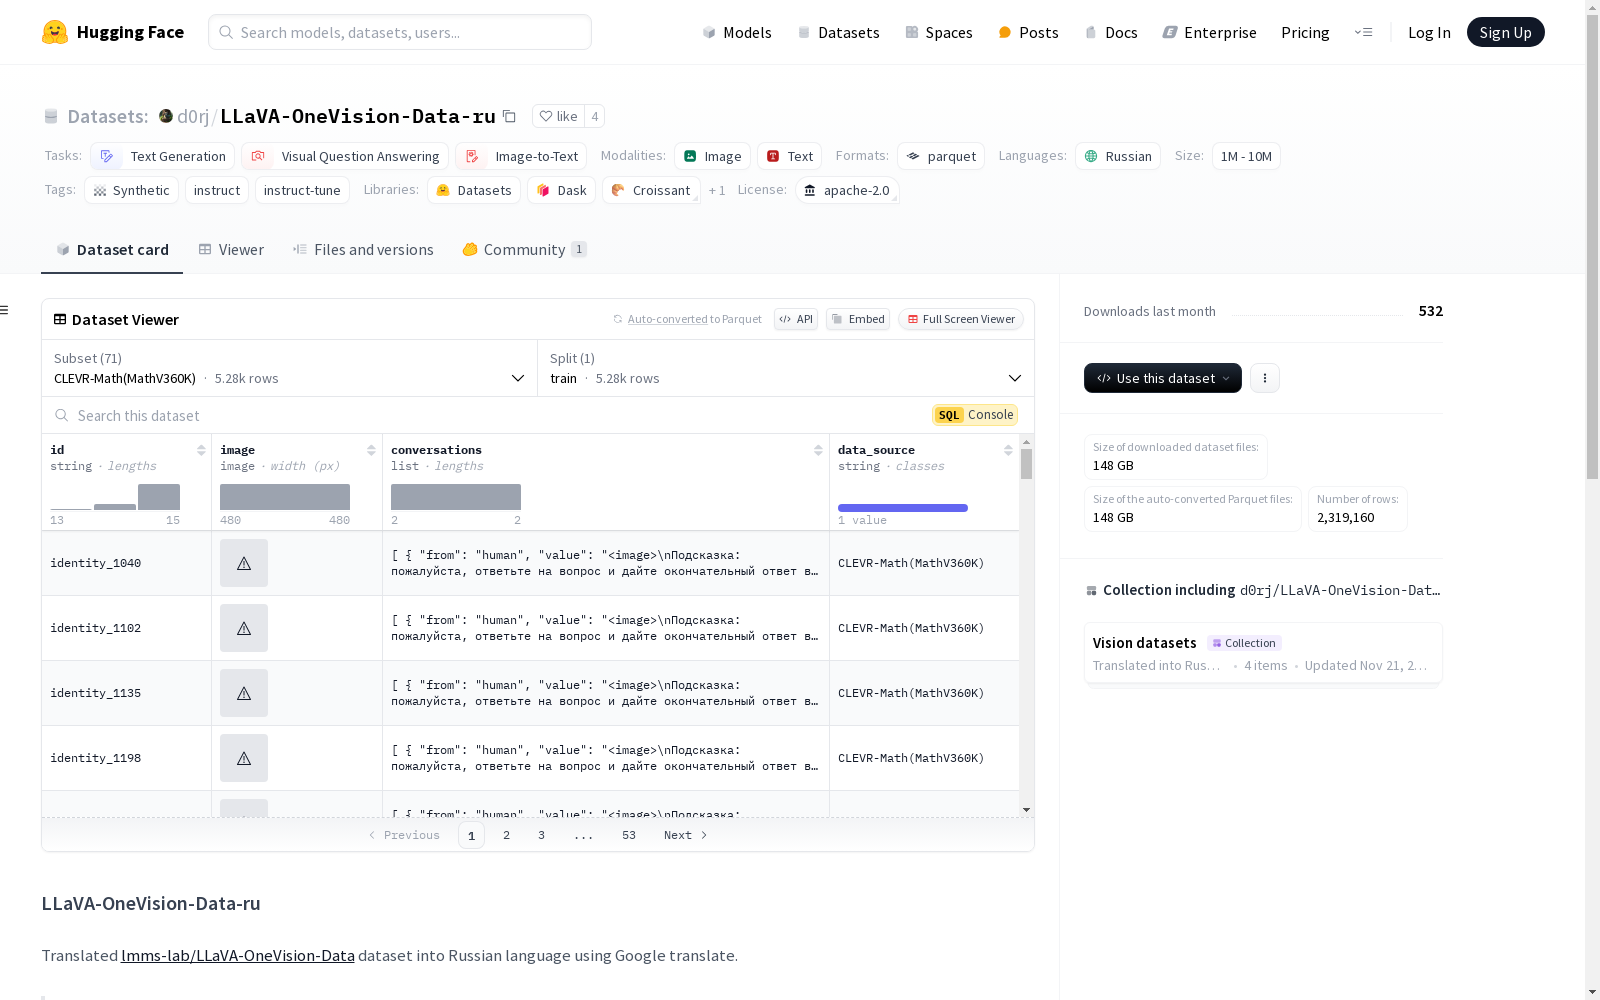The image size is (1600, 1000).
Task: Select the Visual Question Answering task tag
Action: [x=345, y=156]
